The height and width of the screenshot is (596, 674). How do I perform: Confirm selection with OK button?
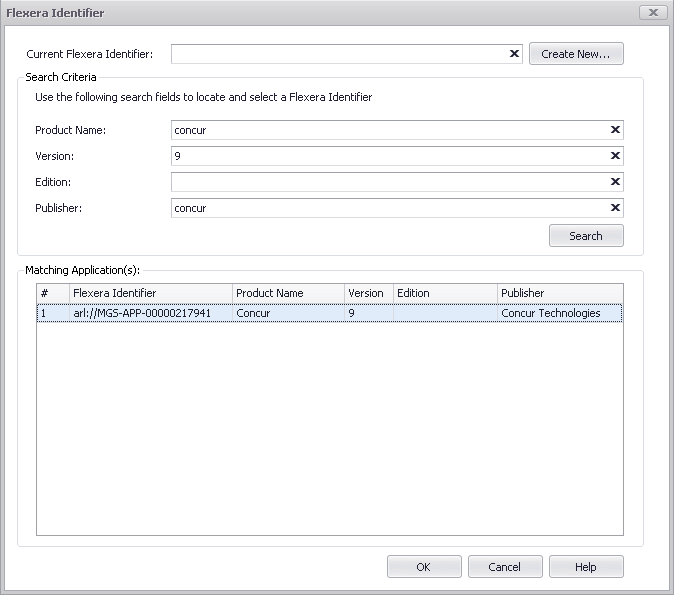pos(423,567)
